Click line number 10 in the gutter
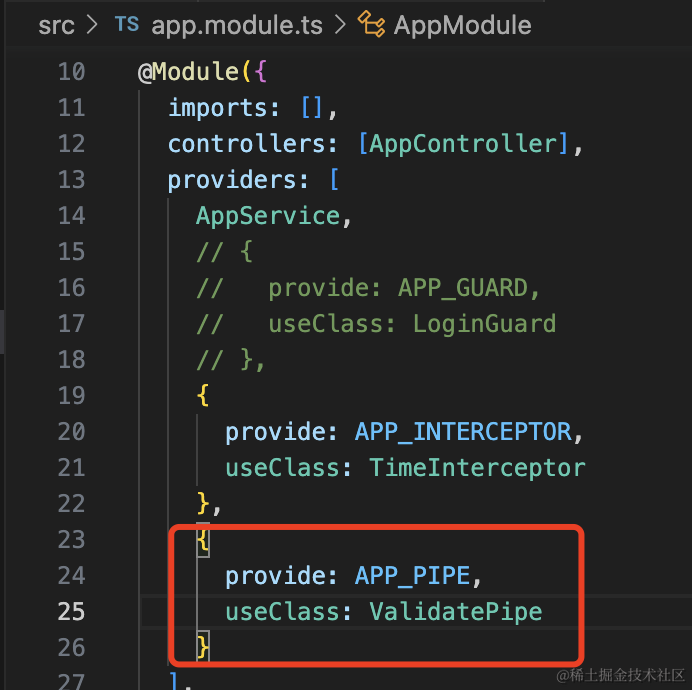This screenshot has height=690, width=692. 71,72
